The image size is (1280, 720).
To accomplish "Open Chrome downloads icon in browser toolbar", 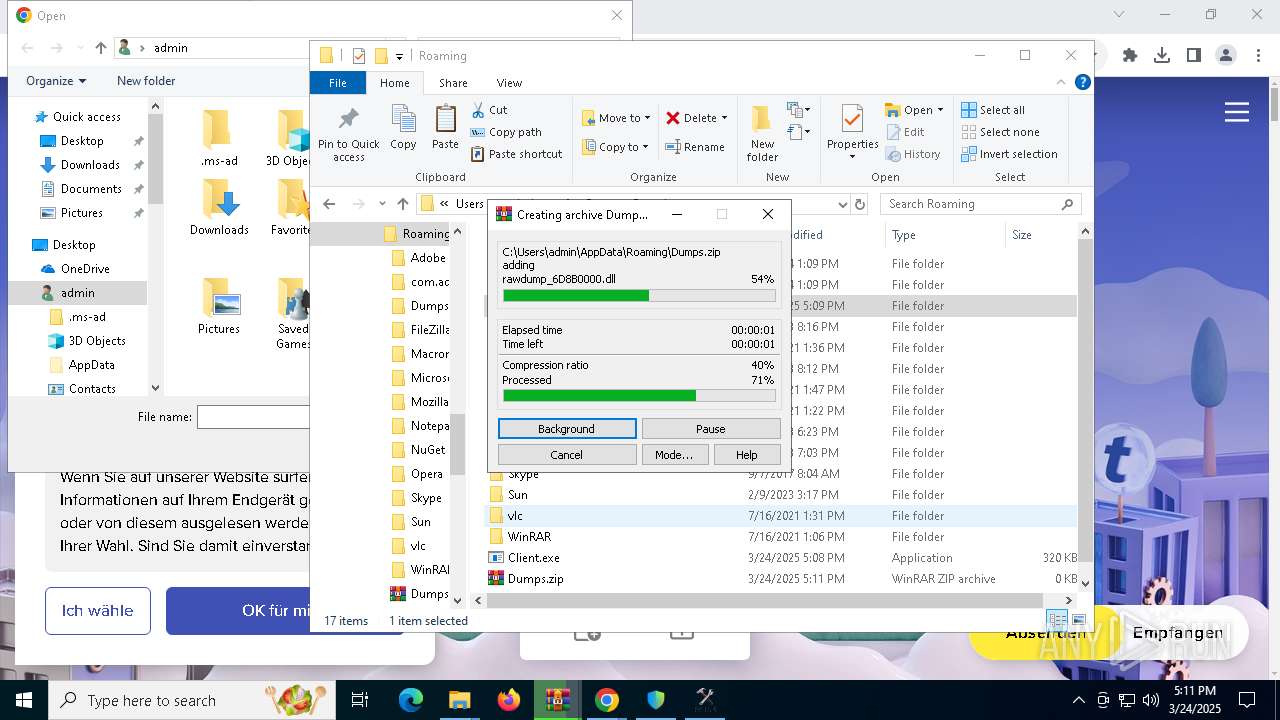I will (1162, 56).
